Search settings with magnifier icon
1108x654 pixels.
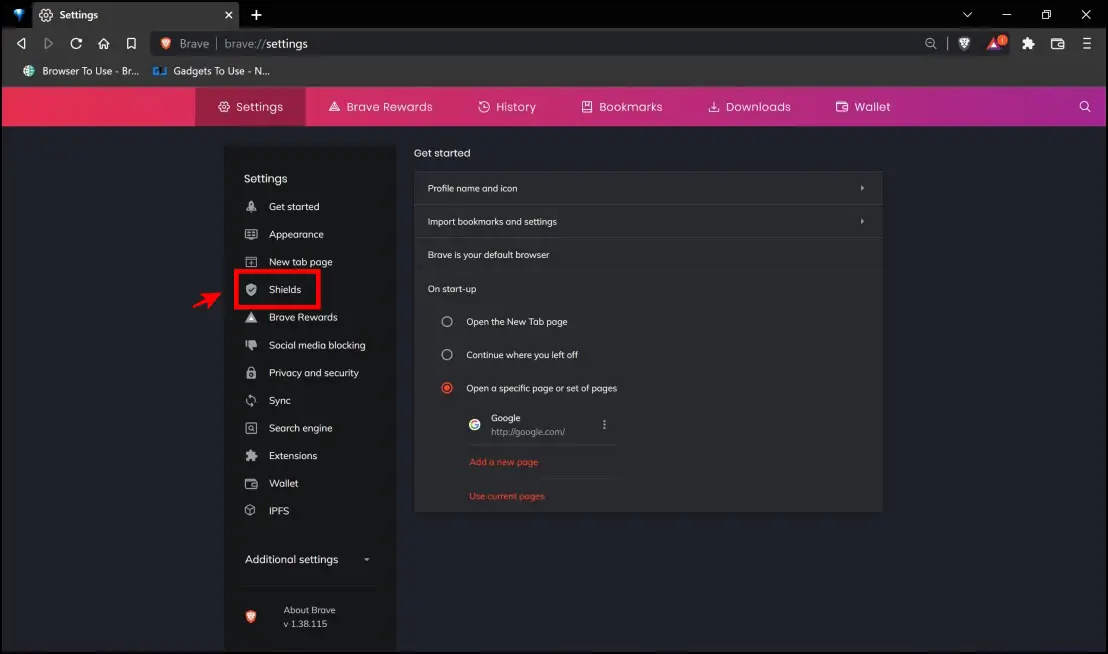pos(1085,107)
